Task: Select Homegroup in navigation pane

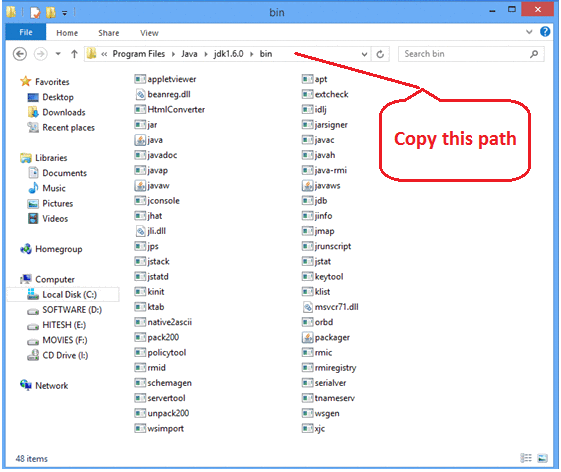Action: [59, 249]
